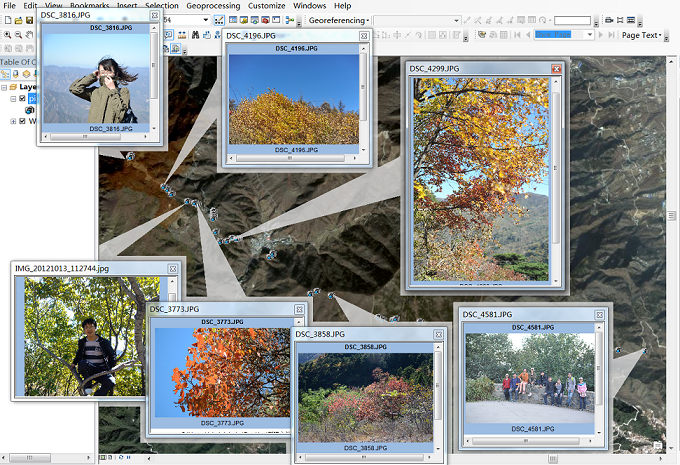680x465 pixels.
Task: Open the Customize menu
Action: [266, 6]
